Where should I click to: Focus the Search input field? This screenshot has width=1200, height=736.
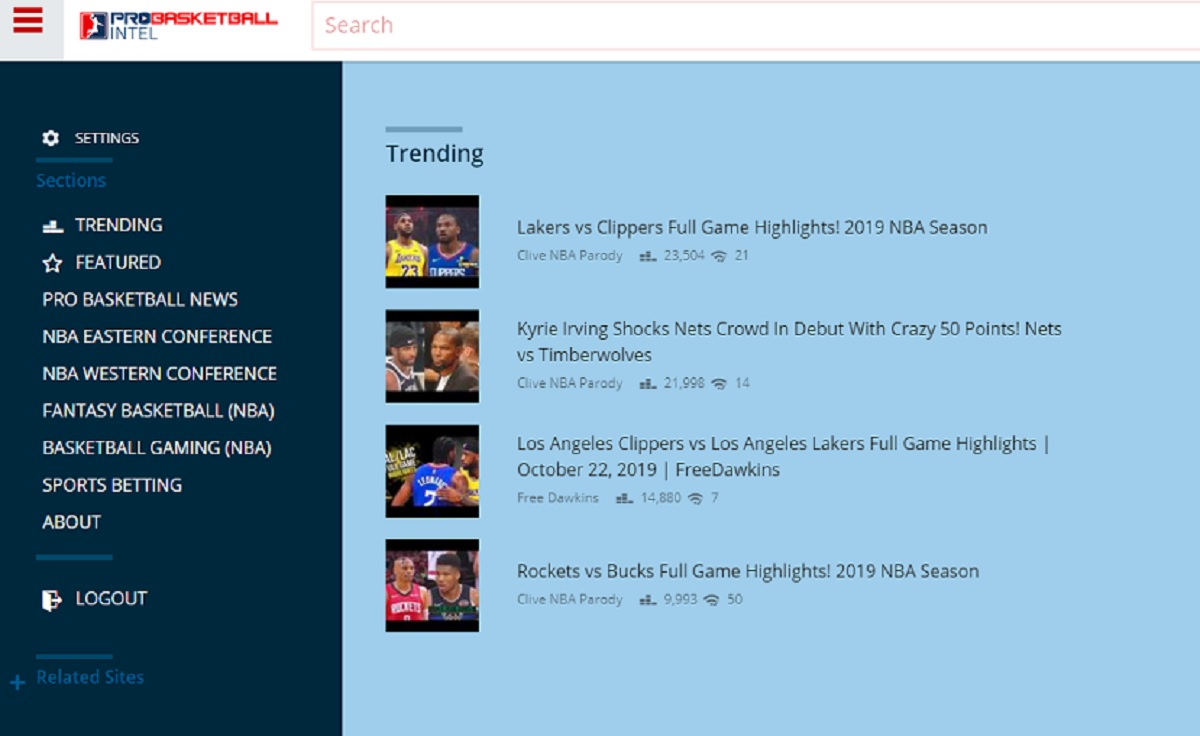coord(756,26)
